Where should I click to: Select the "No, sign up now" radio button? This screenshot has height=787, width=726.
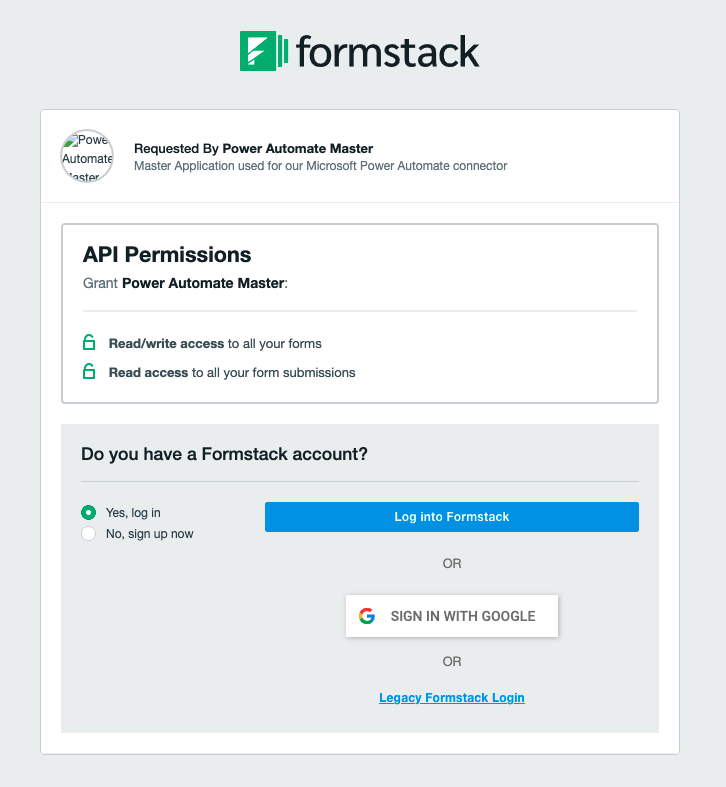[x=88, y=534]
